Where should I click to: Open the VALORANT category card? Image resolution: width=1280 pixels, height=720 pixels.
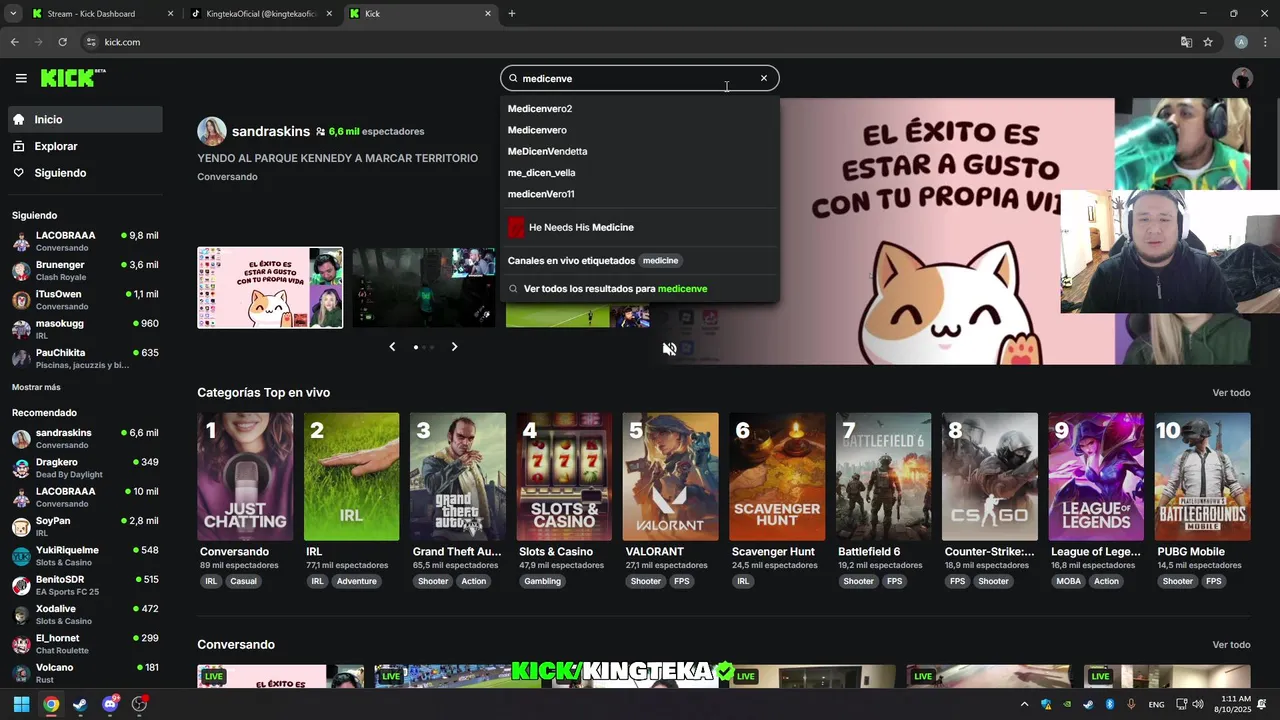[x=670, y=477]
